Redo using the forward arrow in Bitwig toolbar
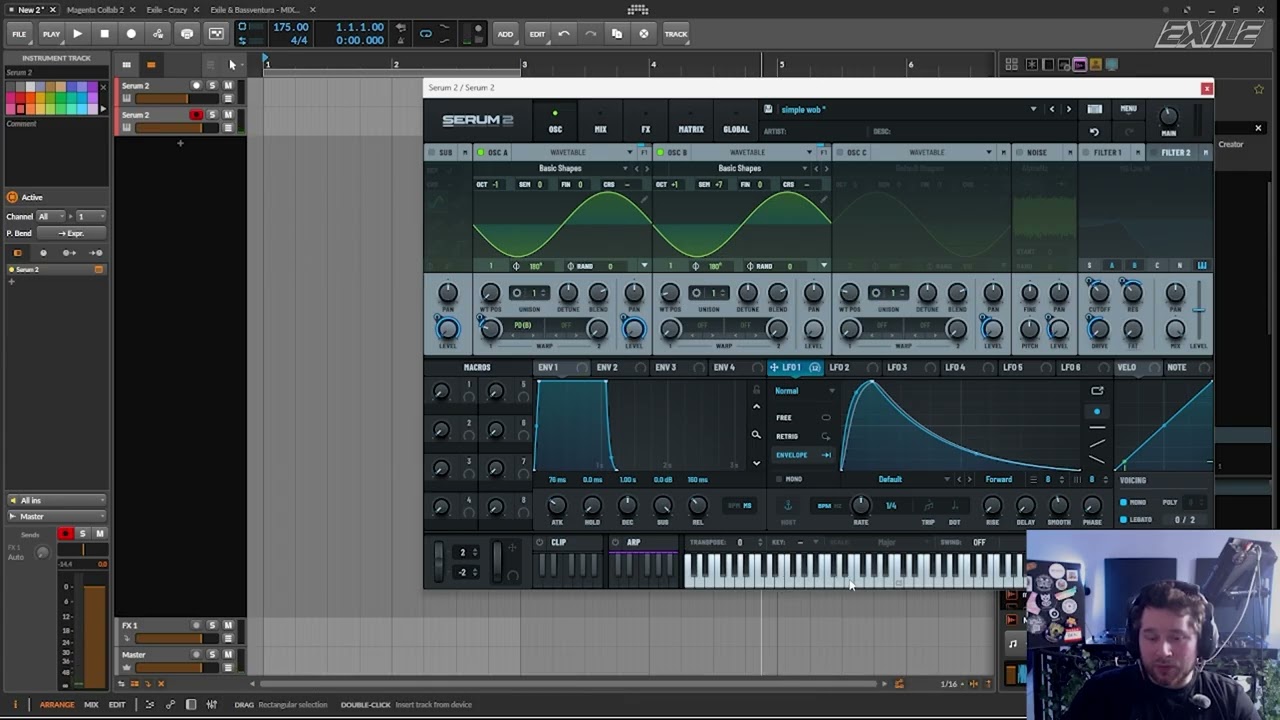The image size is (1280, 720). tap(590, 34)
